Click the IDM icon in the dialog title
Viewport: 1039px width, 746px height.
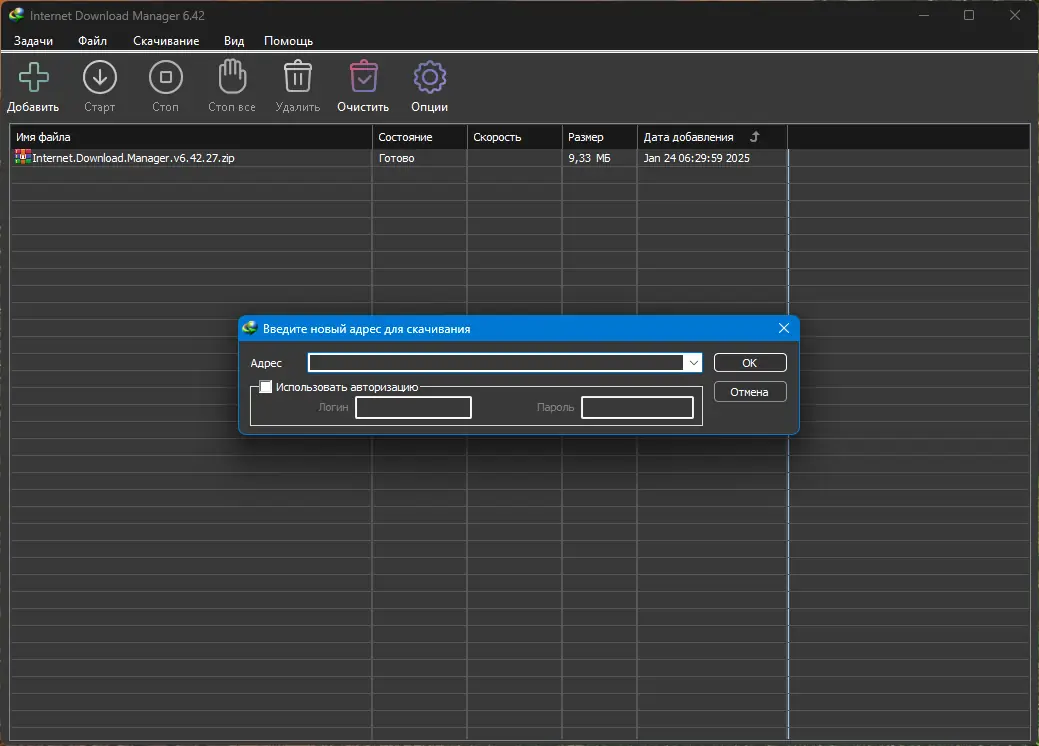point(250,329)
